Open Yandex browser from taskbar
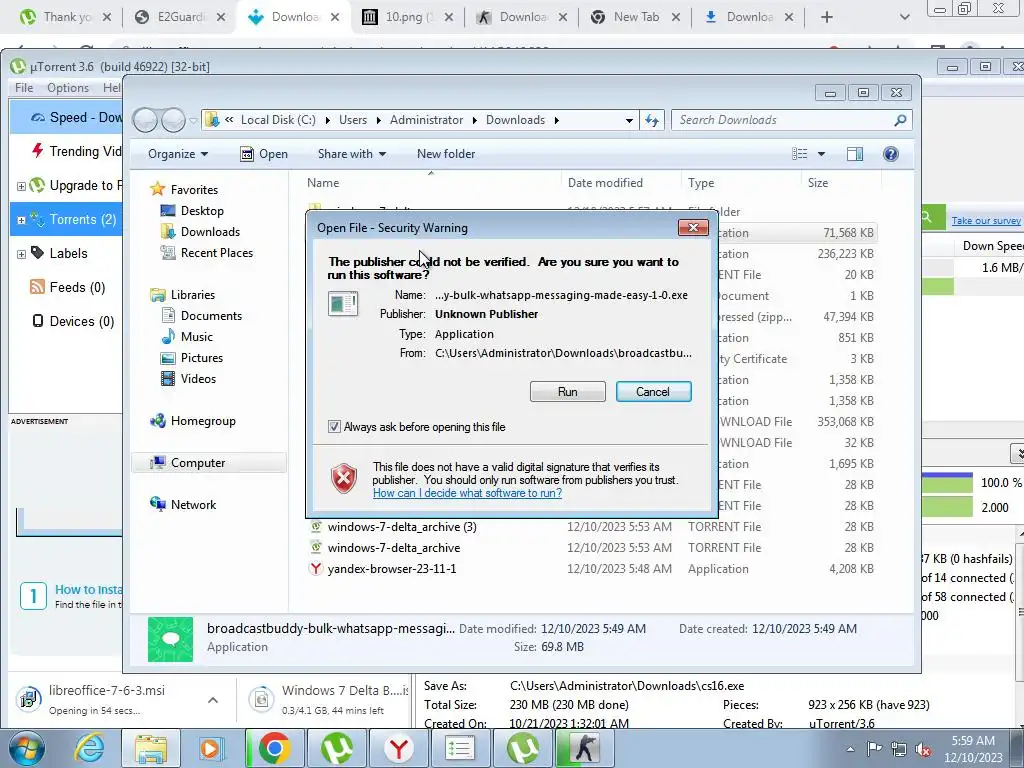 coord(398,748)
